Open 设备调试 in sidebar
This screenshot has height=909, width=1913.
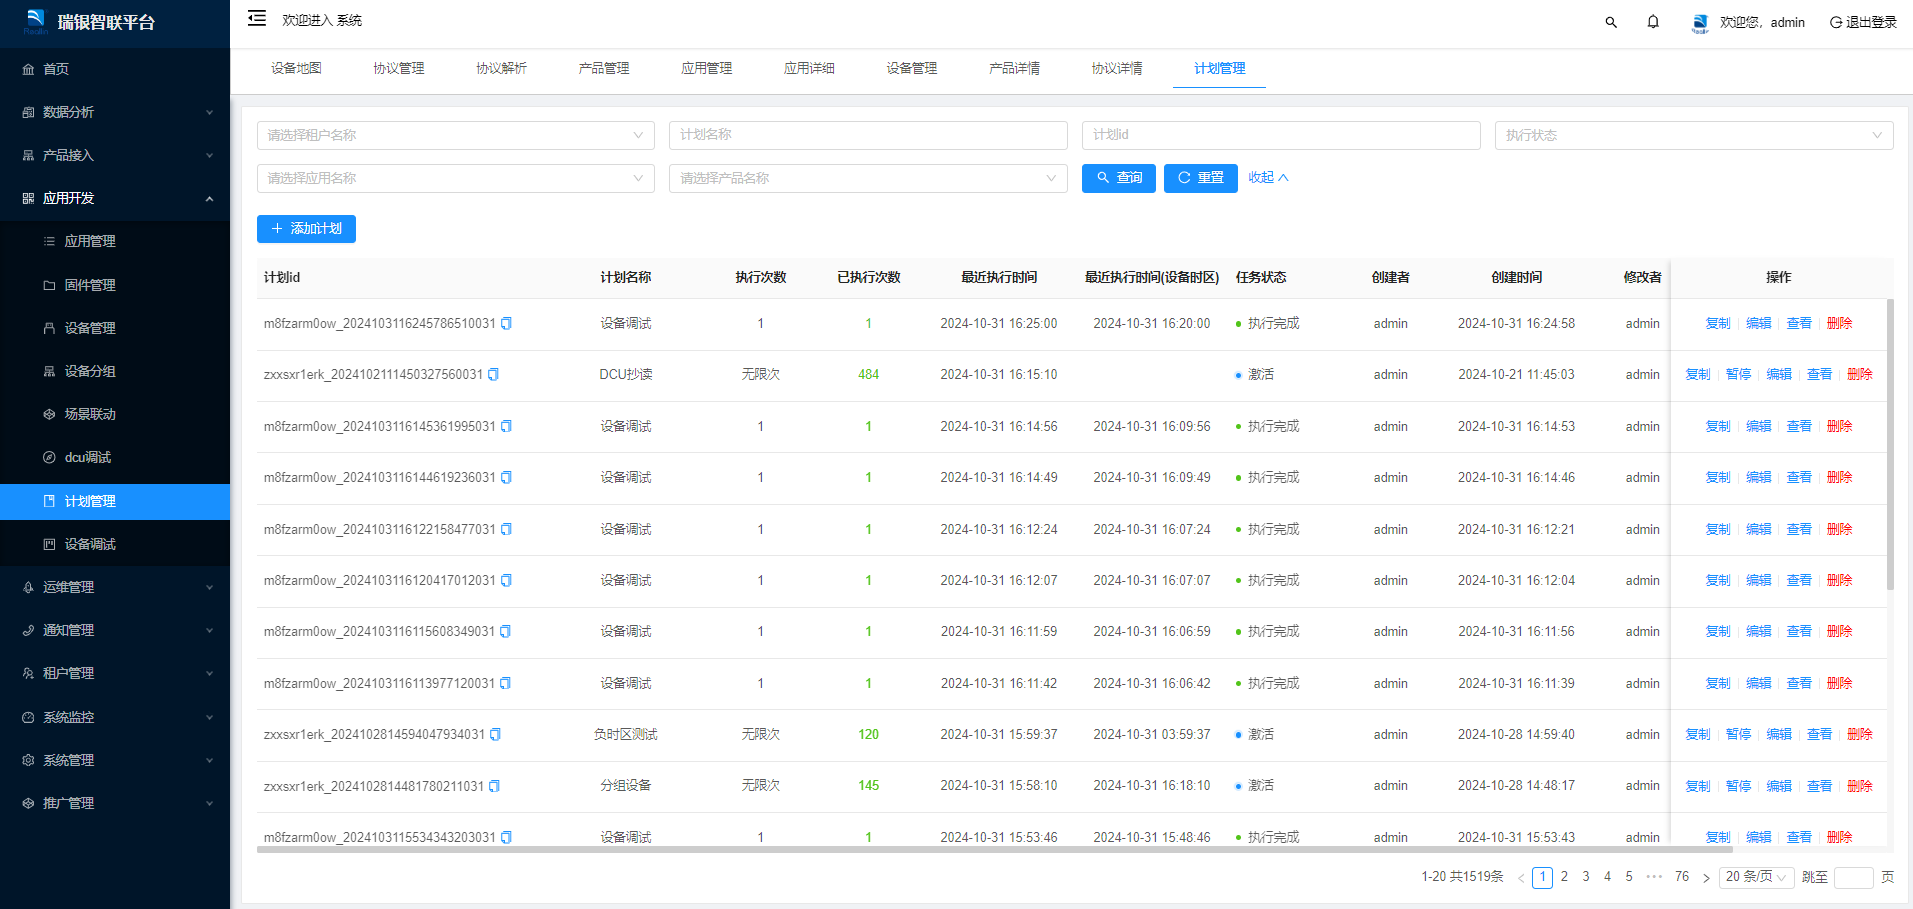pos(115,544)
